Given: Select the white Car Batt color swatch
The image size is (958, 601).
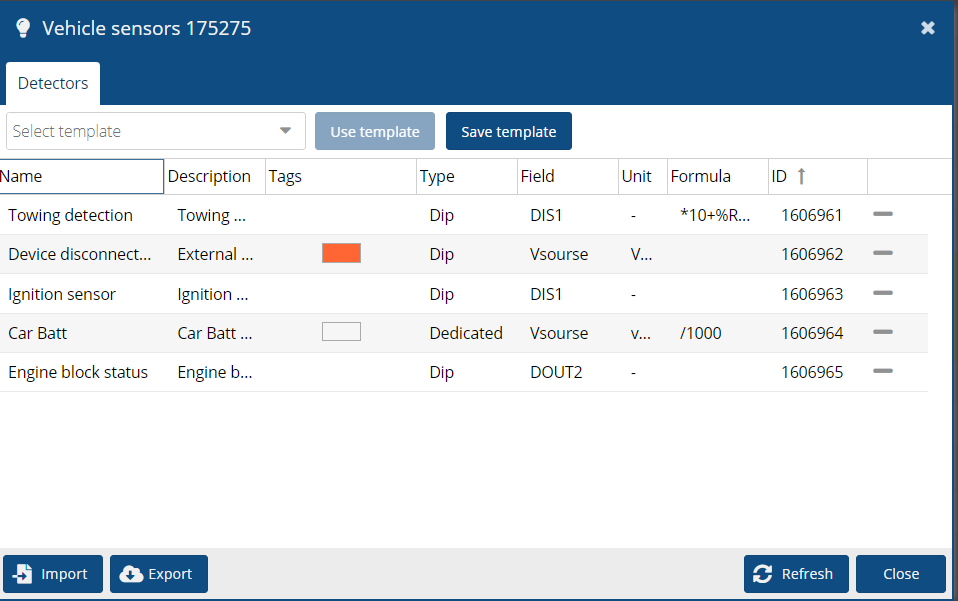Looking at the screenshot, I should [x=341, y=332].
